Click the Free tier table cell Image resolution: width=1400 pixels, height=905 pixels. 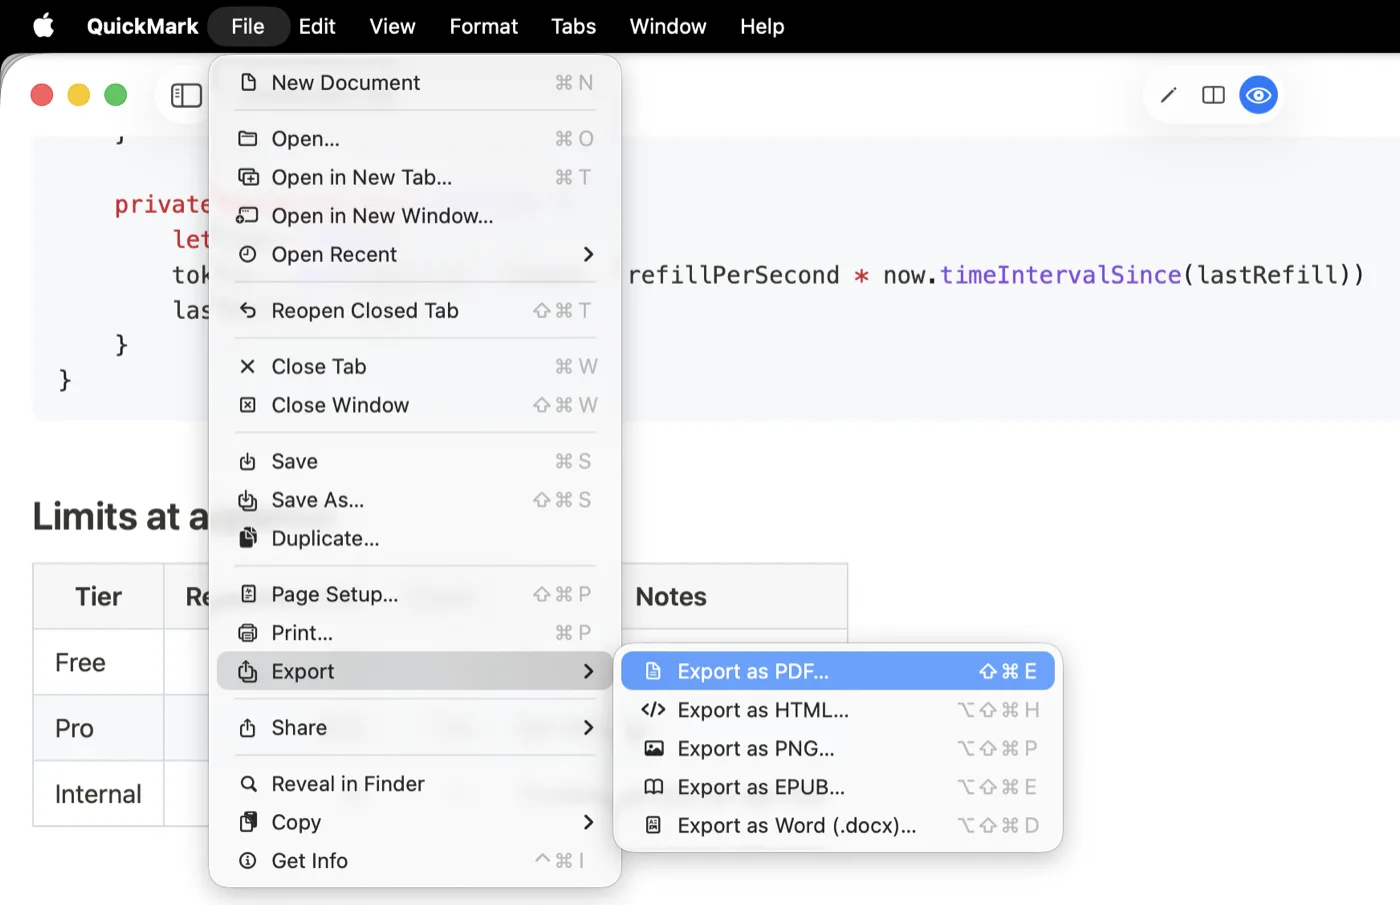pyautogui.click(x=98, y=662)
